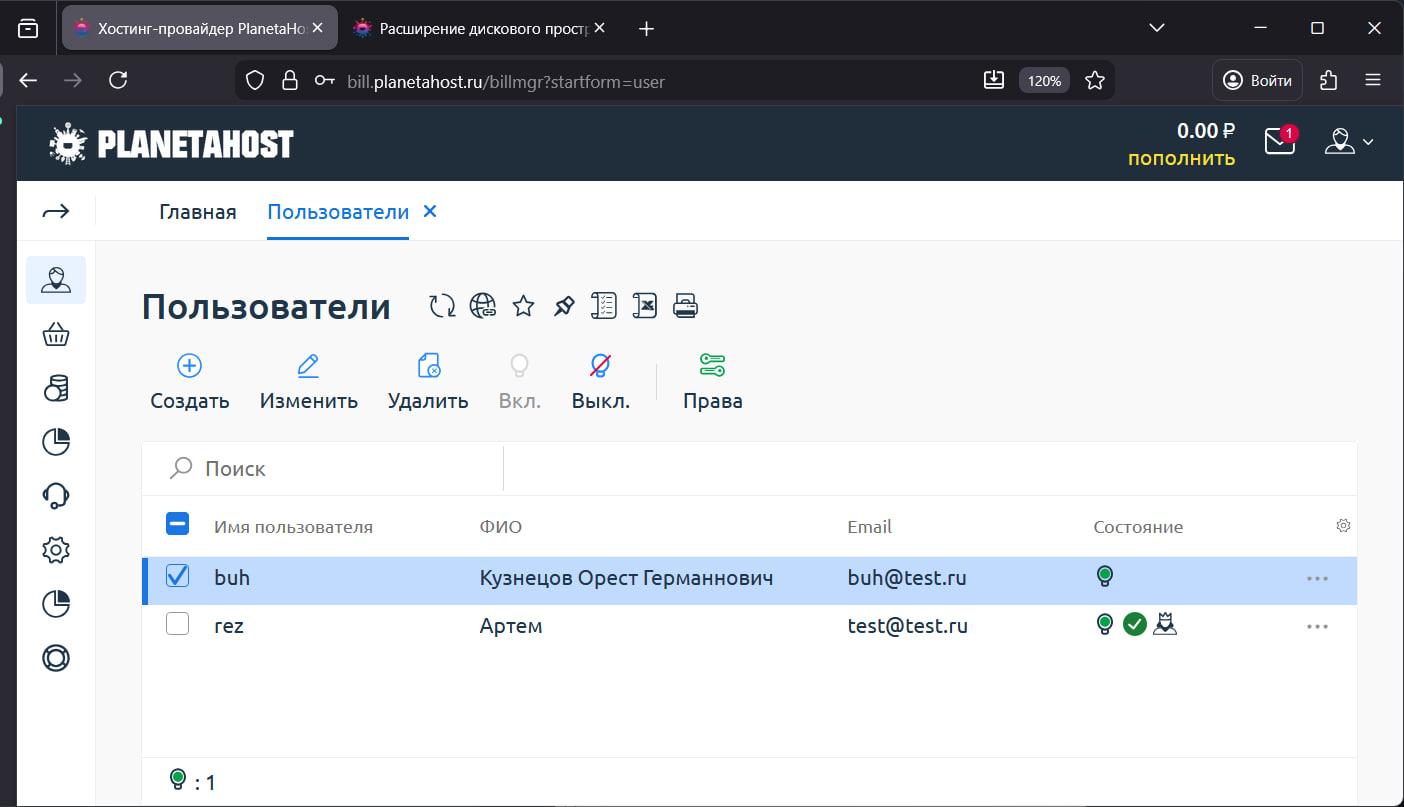The image size is (1404, 807).
Task: Click the Поиск field in users table
Action: (x=300, y=468)
